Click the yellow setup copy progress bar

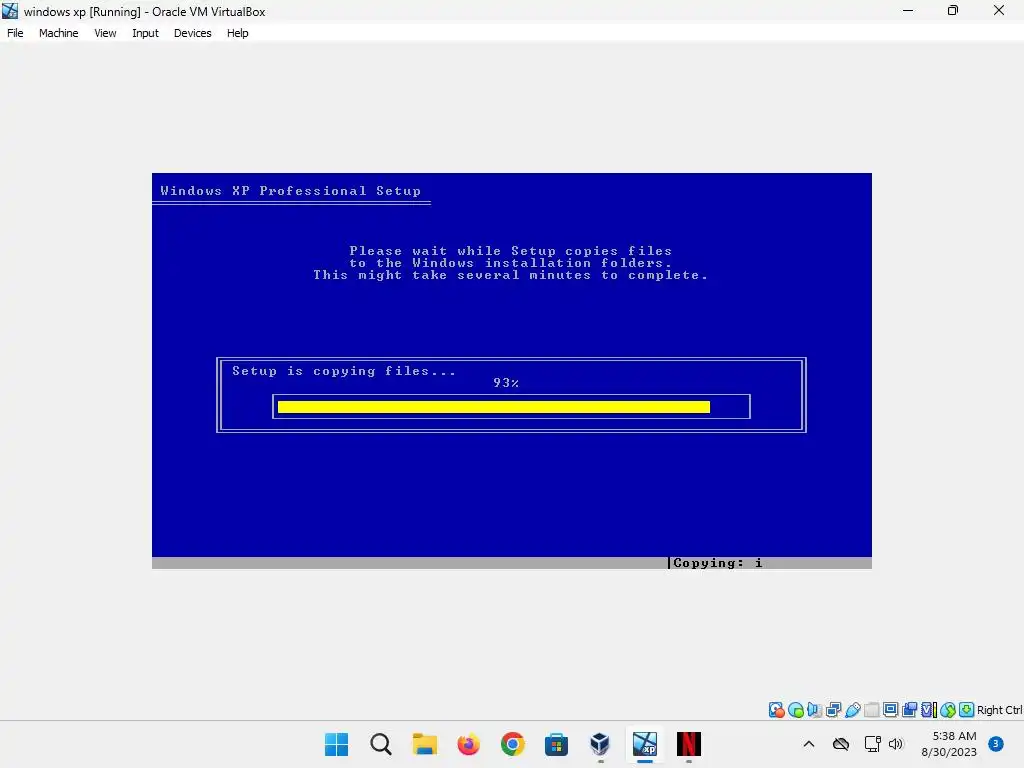494,407
